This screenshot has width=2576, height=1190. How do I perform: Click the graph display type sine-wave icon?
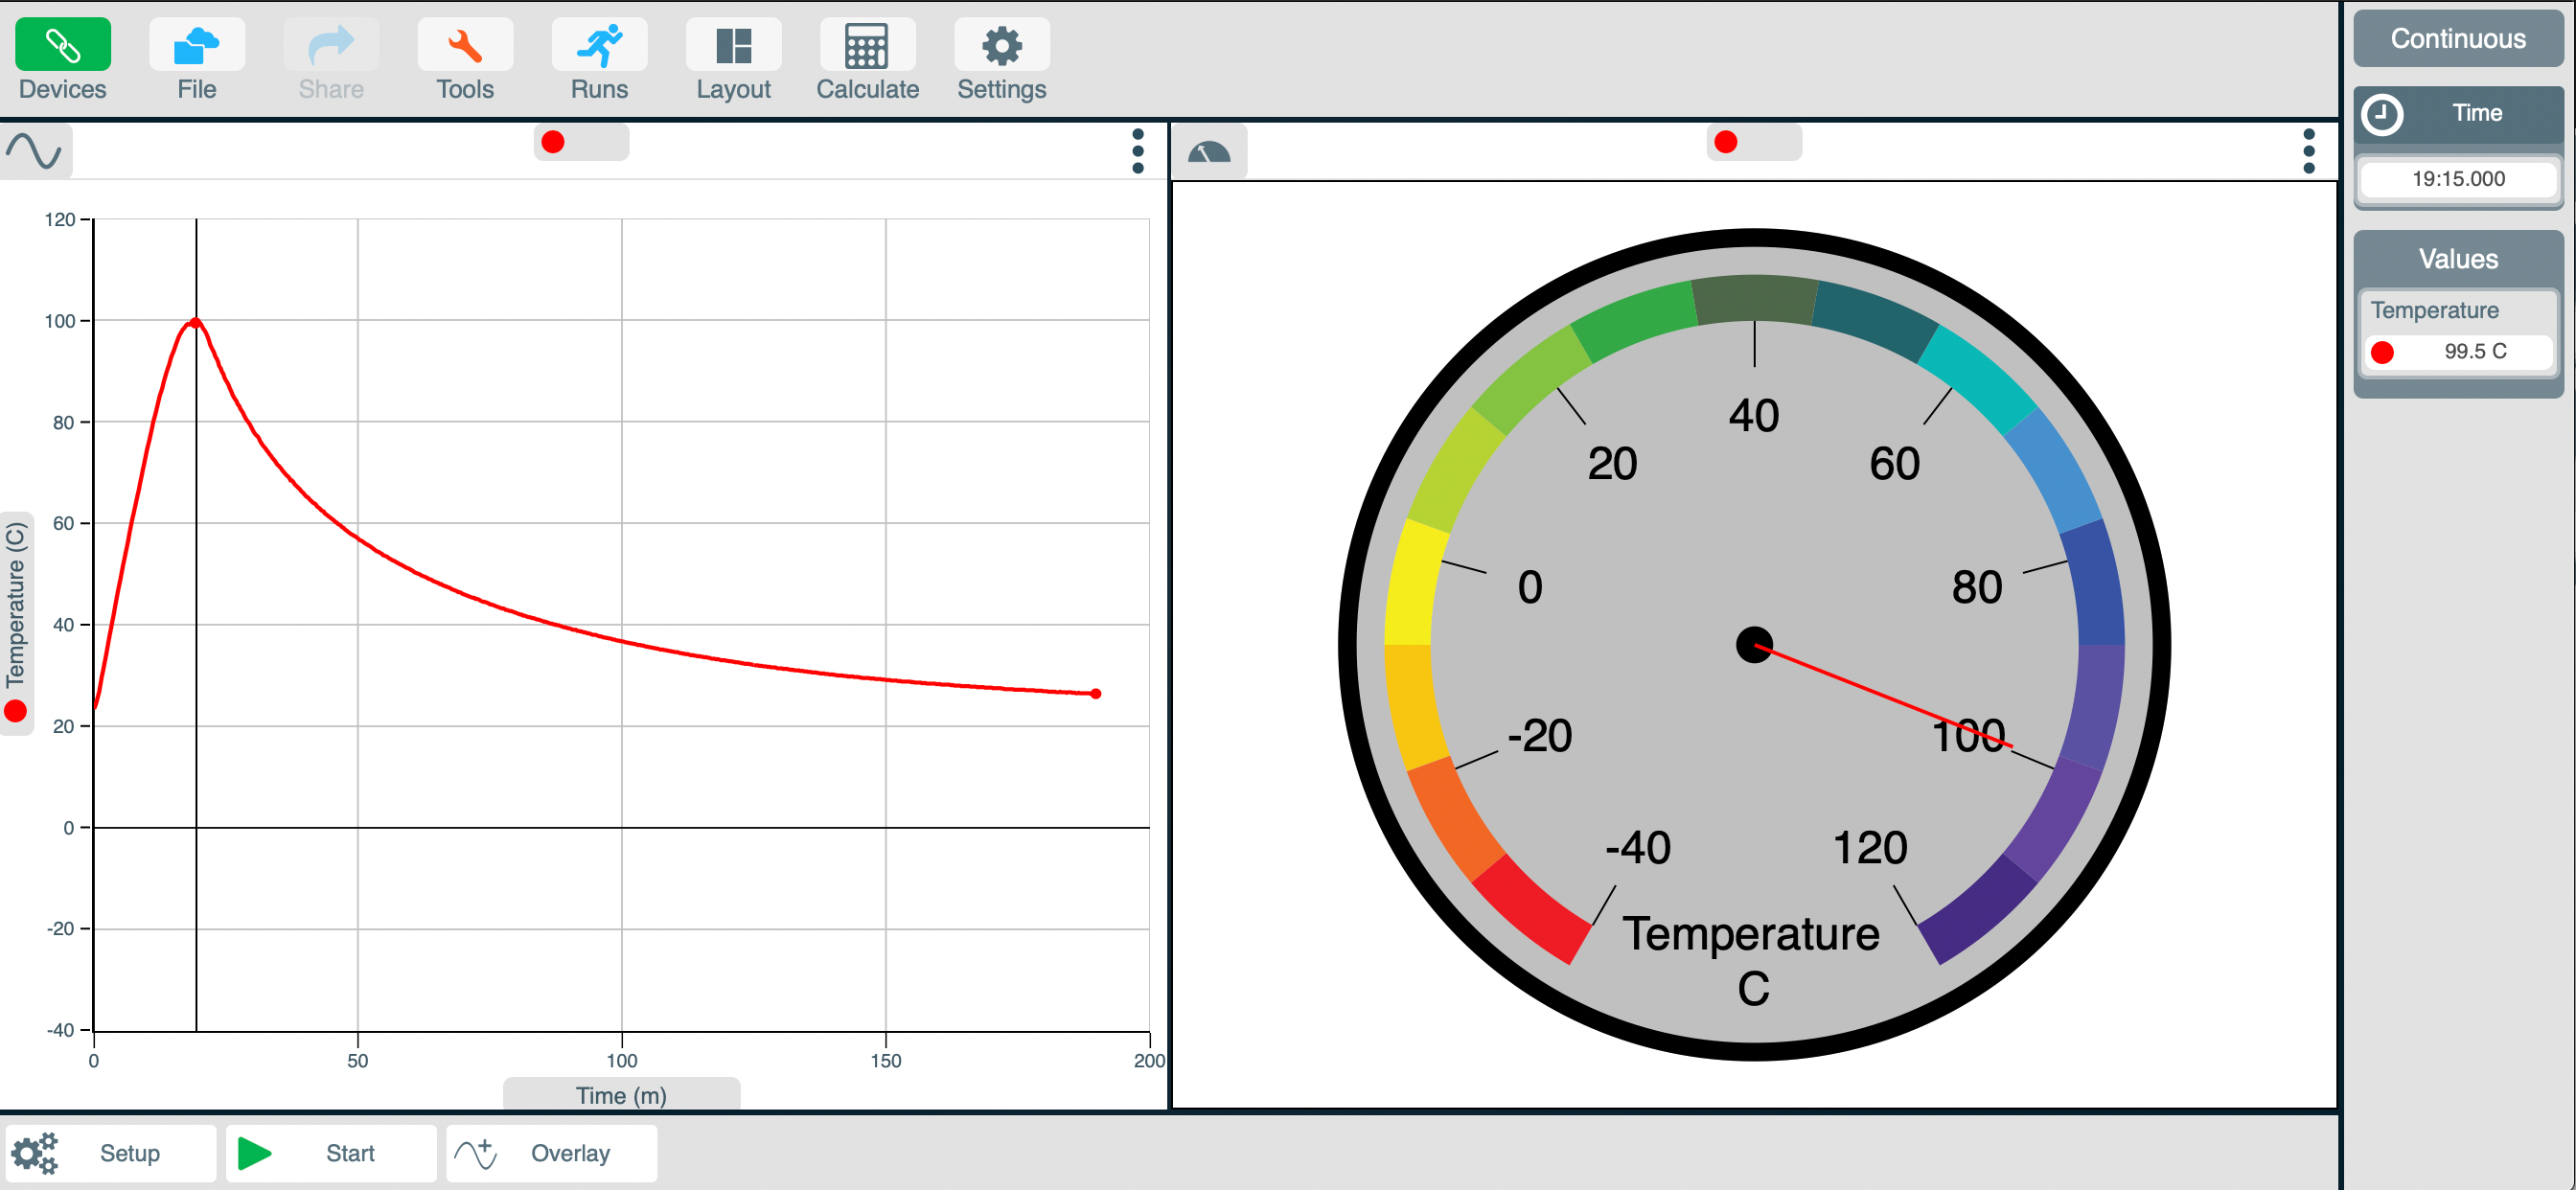coord(35,151)
